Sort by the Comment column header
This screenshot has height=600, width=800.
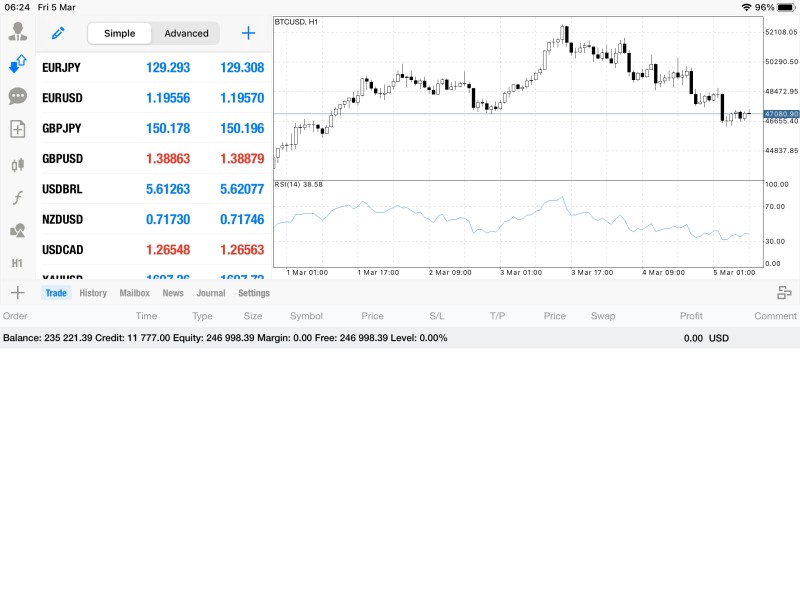pos(775,316)
